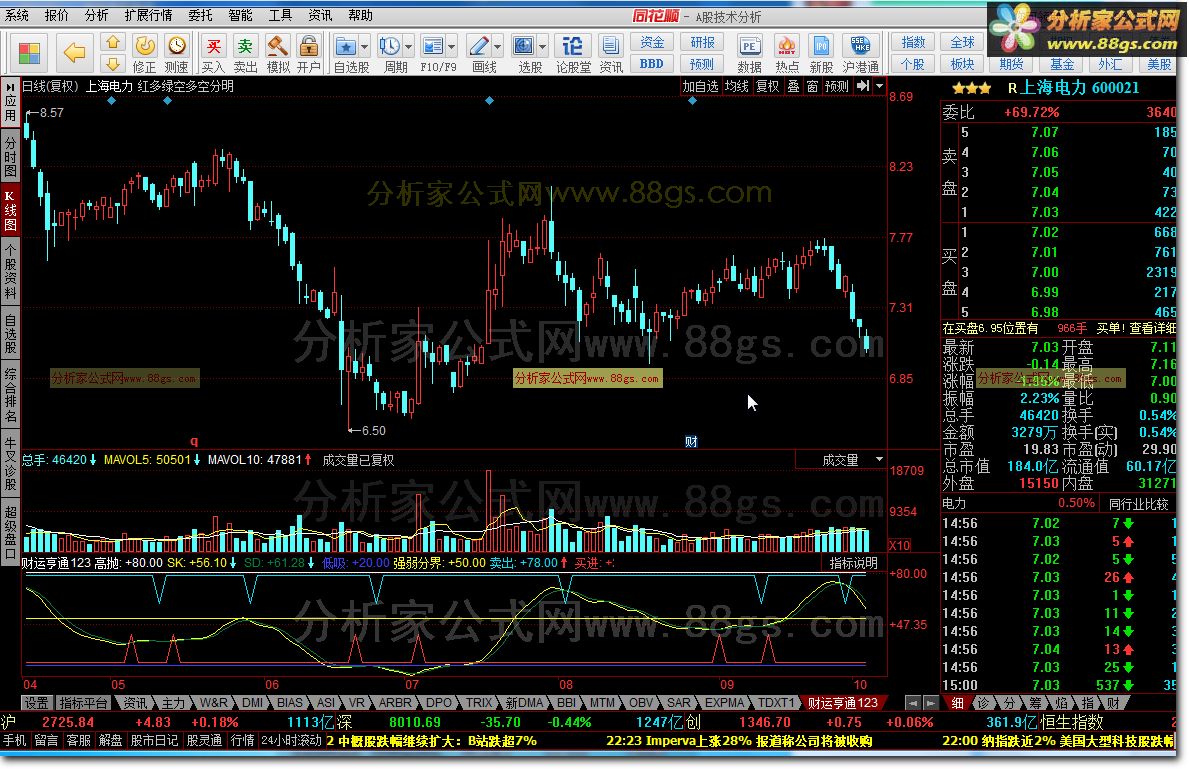Click the 财 marker on the K-line chart
The image size is (1189, 769).
coord(692,441)
